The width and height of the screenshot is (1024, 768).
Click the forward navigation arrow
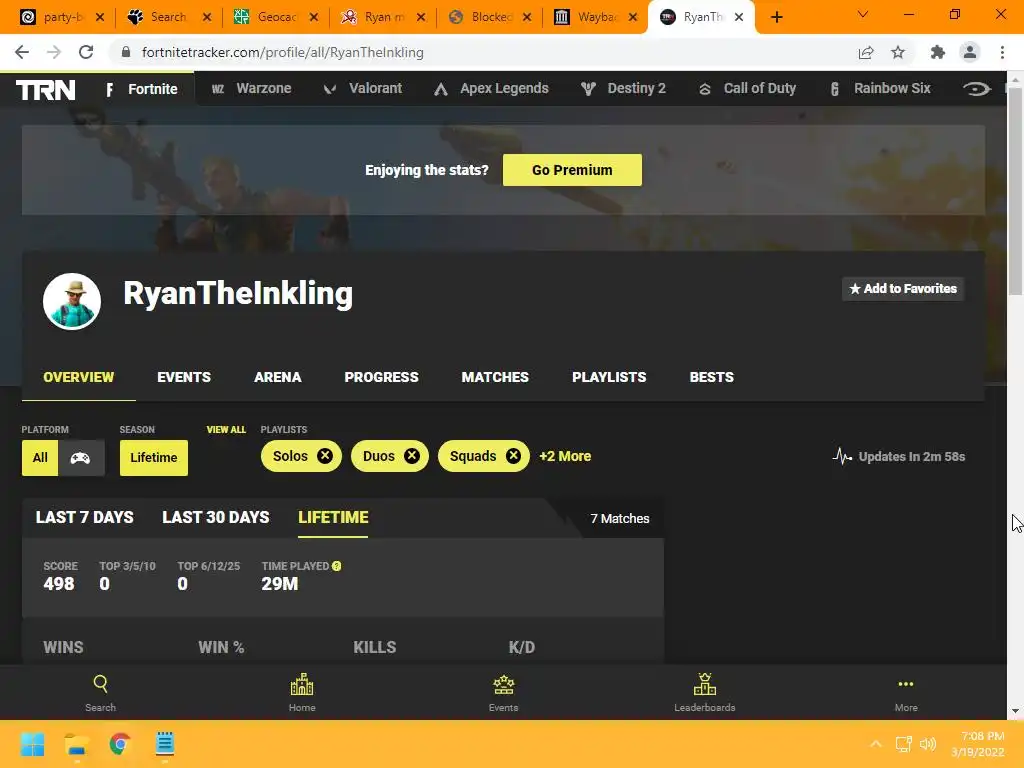coord(54,52)
